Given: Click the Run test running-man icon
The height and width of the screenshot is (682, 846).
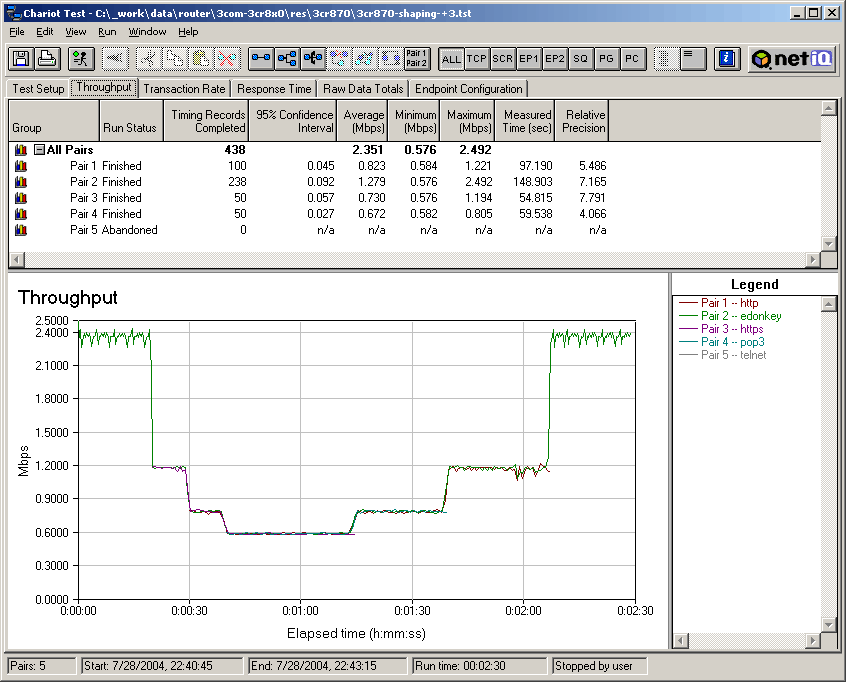Looking at the screenshot, I should pos(82,59).
